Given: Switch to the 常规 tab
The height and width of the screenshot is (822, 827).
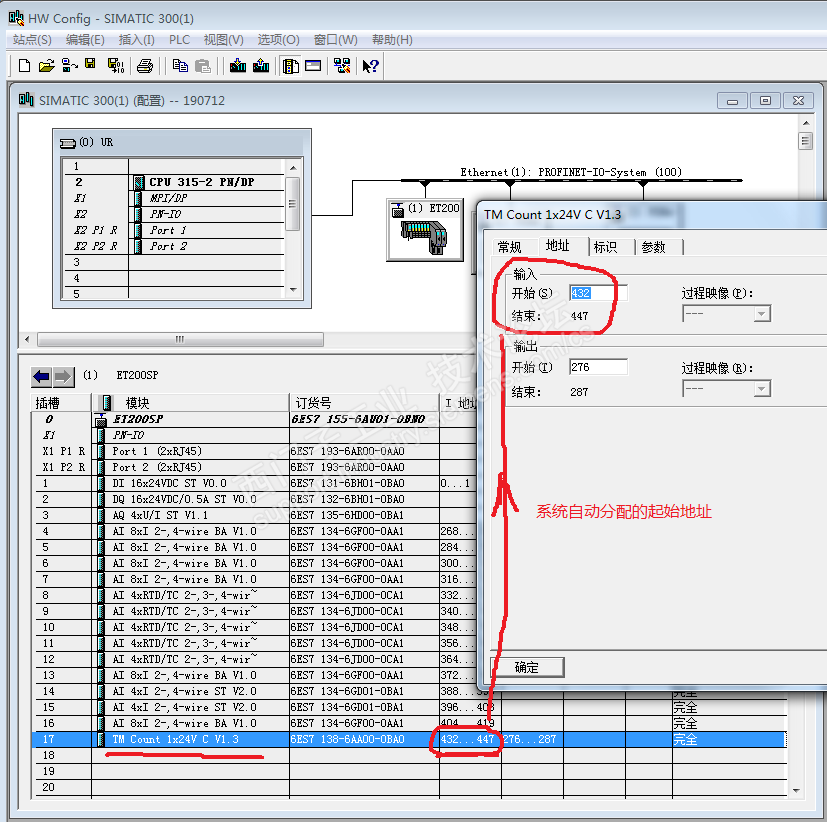Looking at the screenshot, I should tap(509, 247).
